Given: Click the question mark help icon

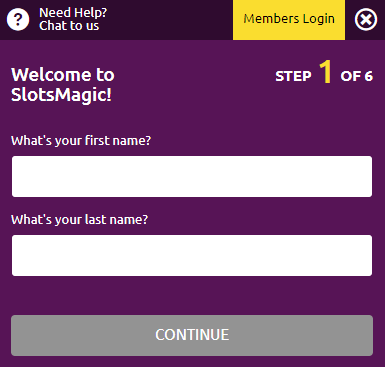Looking at the screenshot, I should click(x=18, y=19).
